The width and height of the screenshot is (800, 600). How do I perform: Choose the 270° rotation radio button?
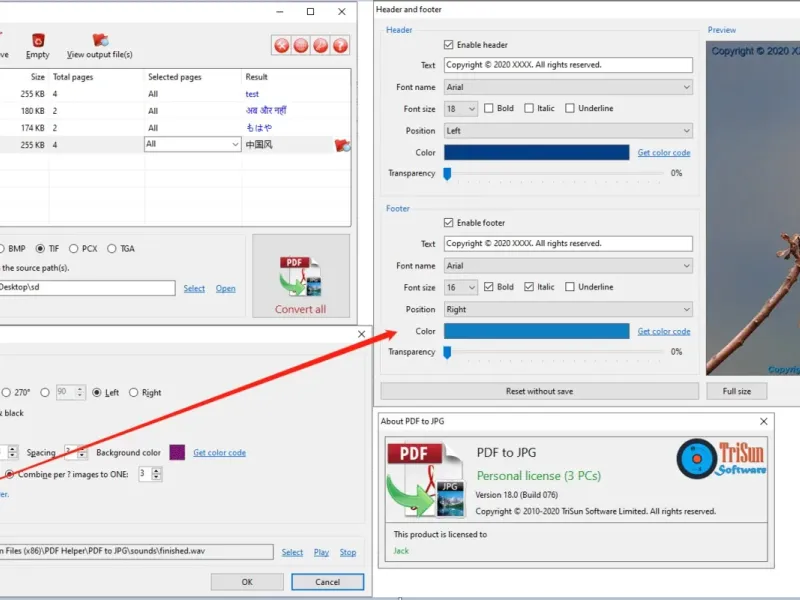point(6,392)
